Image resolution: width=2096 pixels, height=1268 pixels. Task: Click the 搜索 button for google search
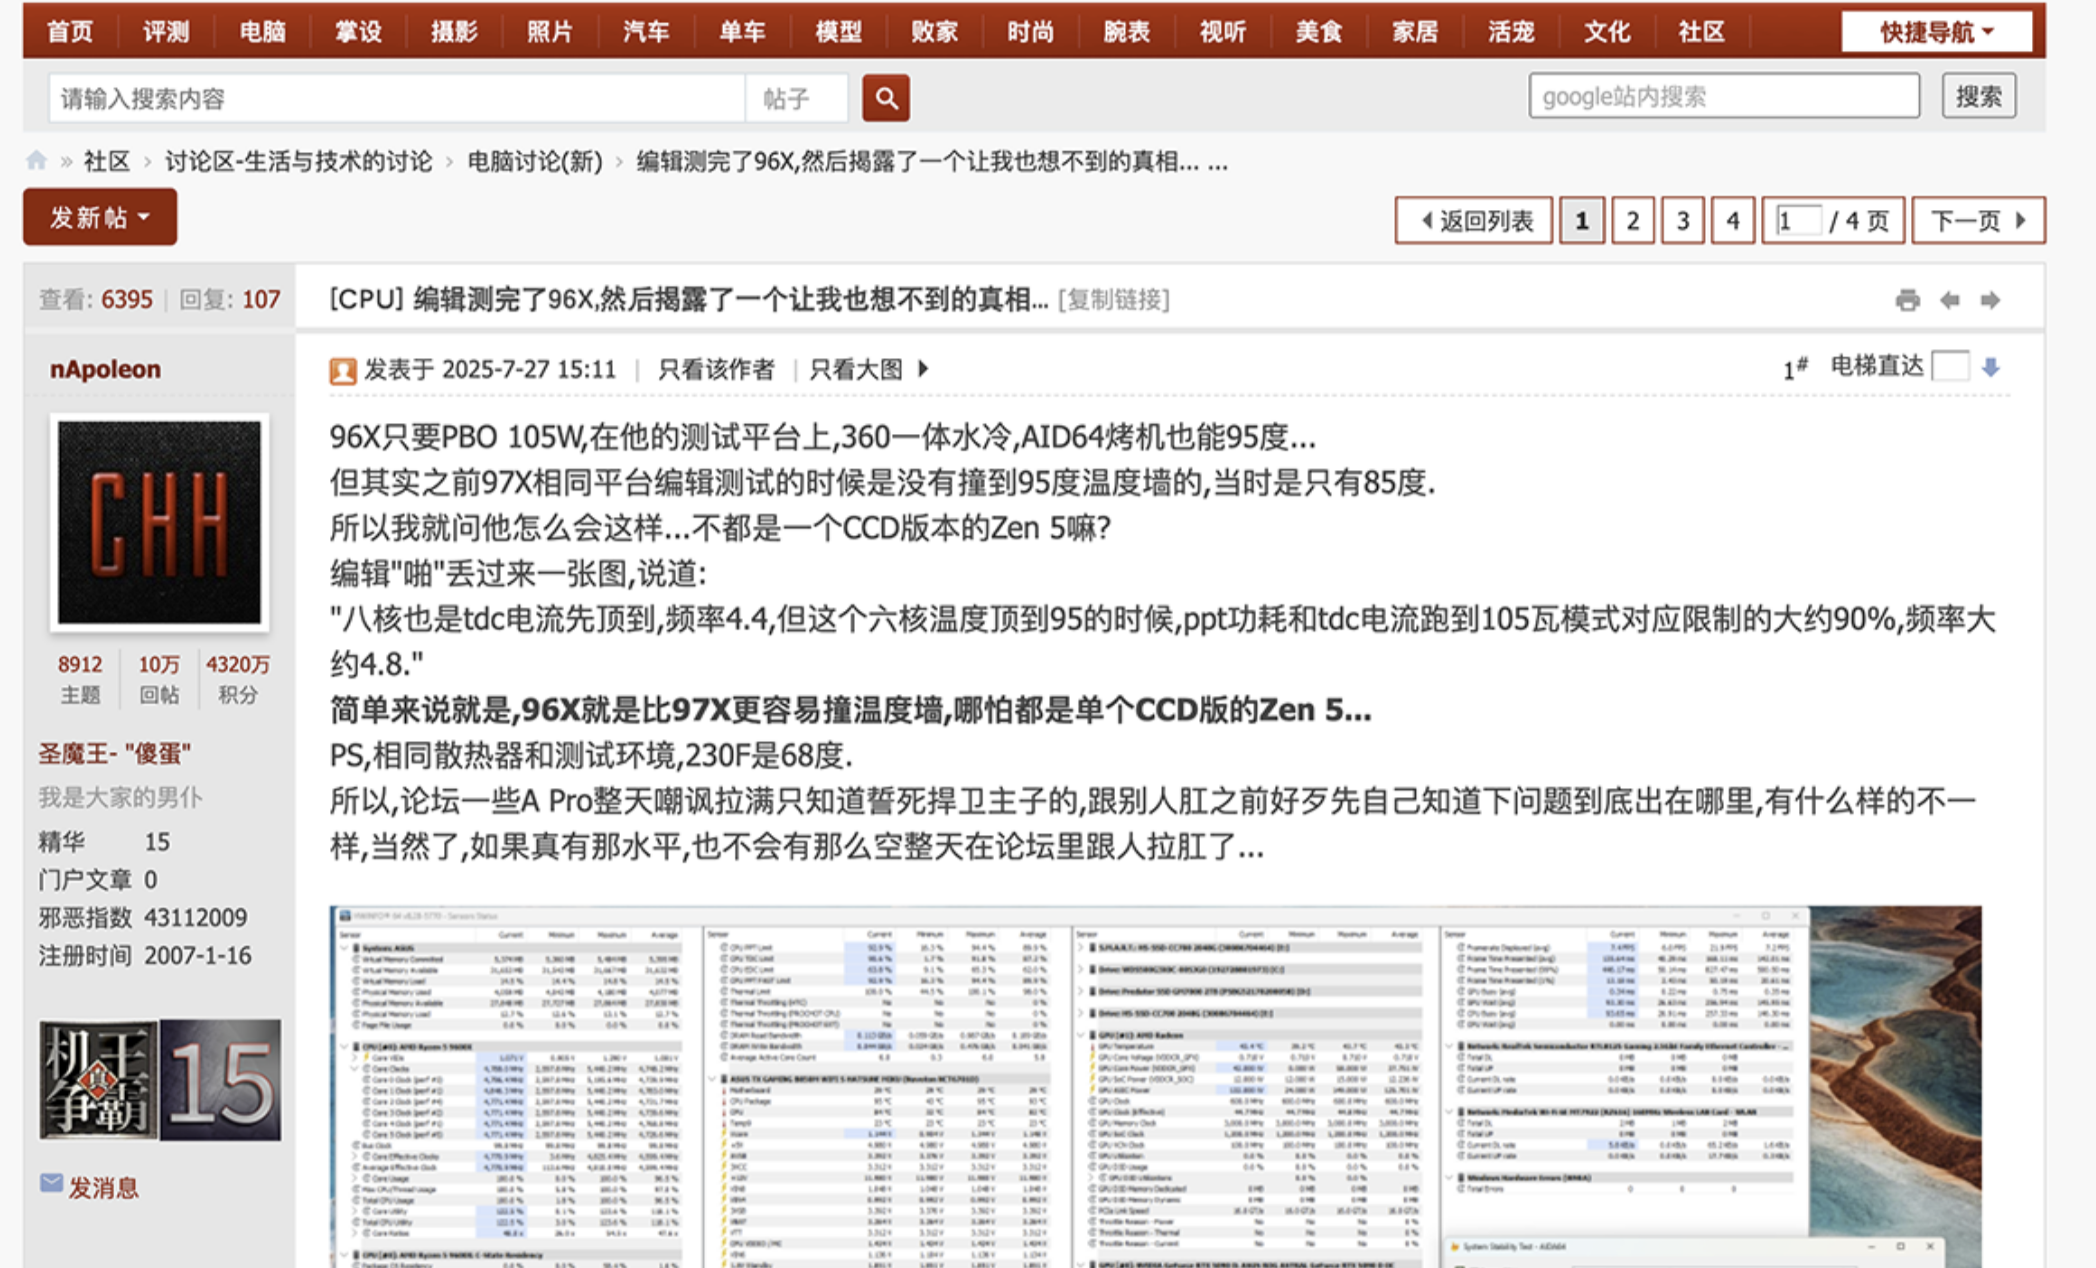point(1979,97)
